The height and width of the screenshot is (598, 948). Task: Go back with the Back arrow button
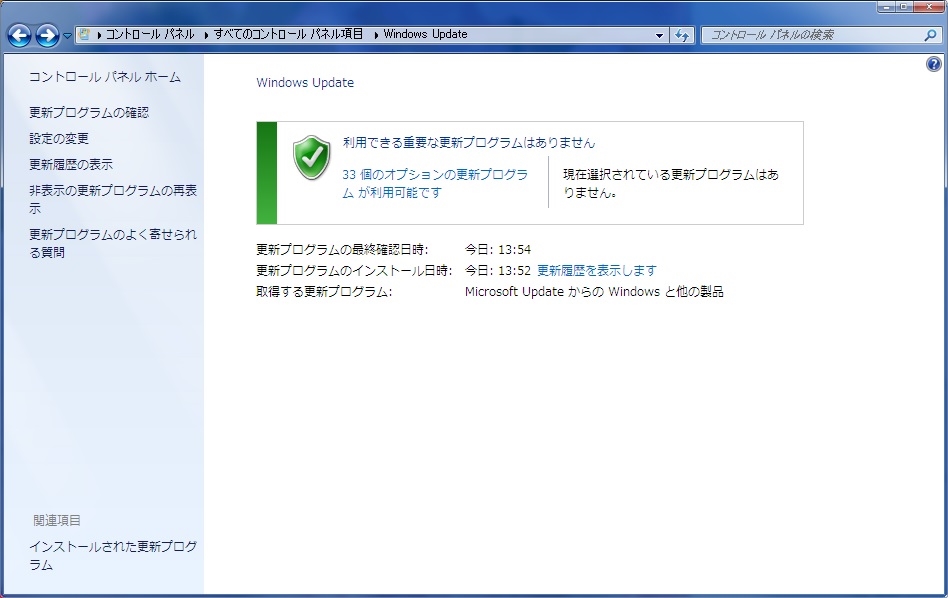[x=19, y=35]
